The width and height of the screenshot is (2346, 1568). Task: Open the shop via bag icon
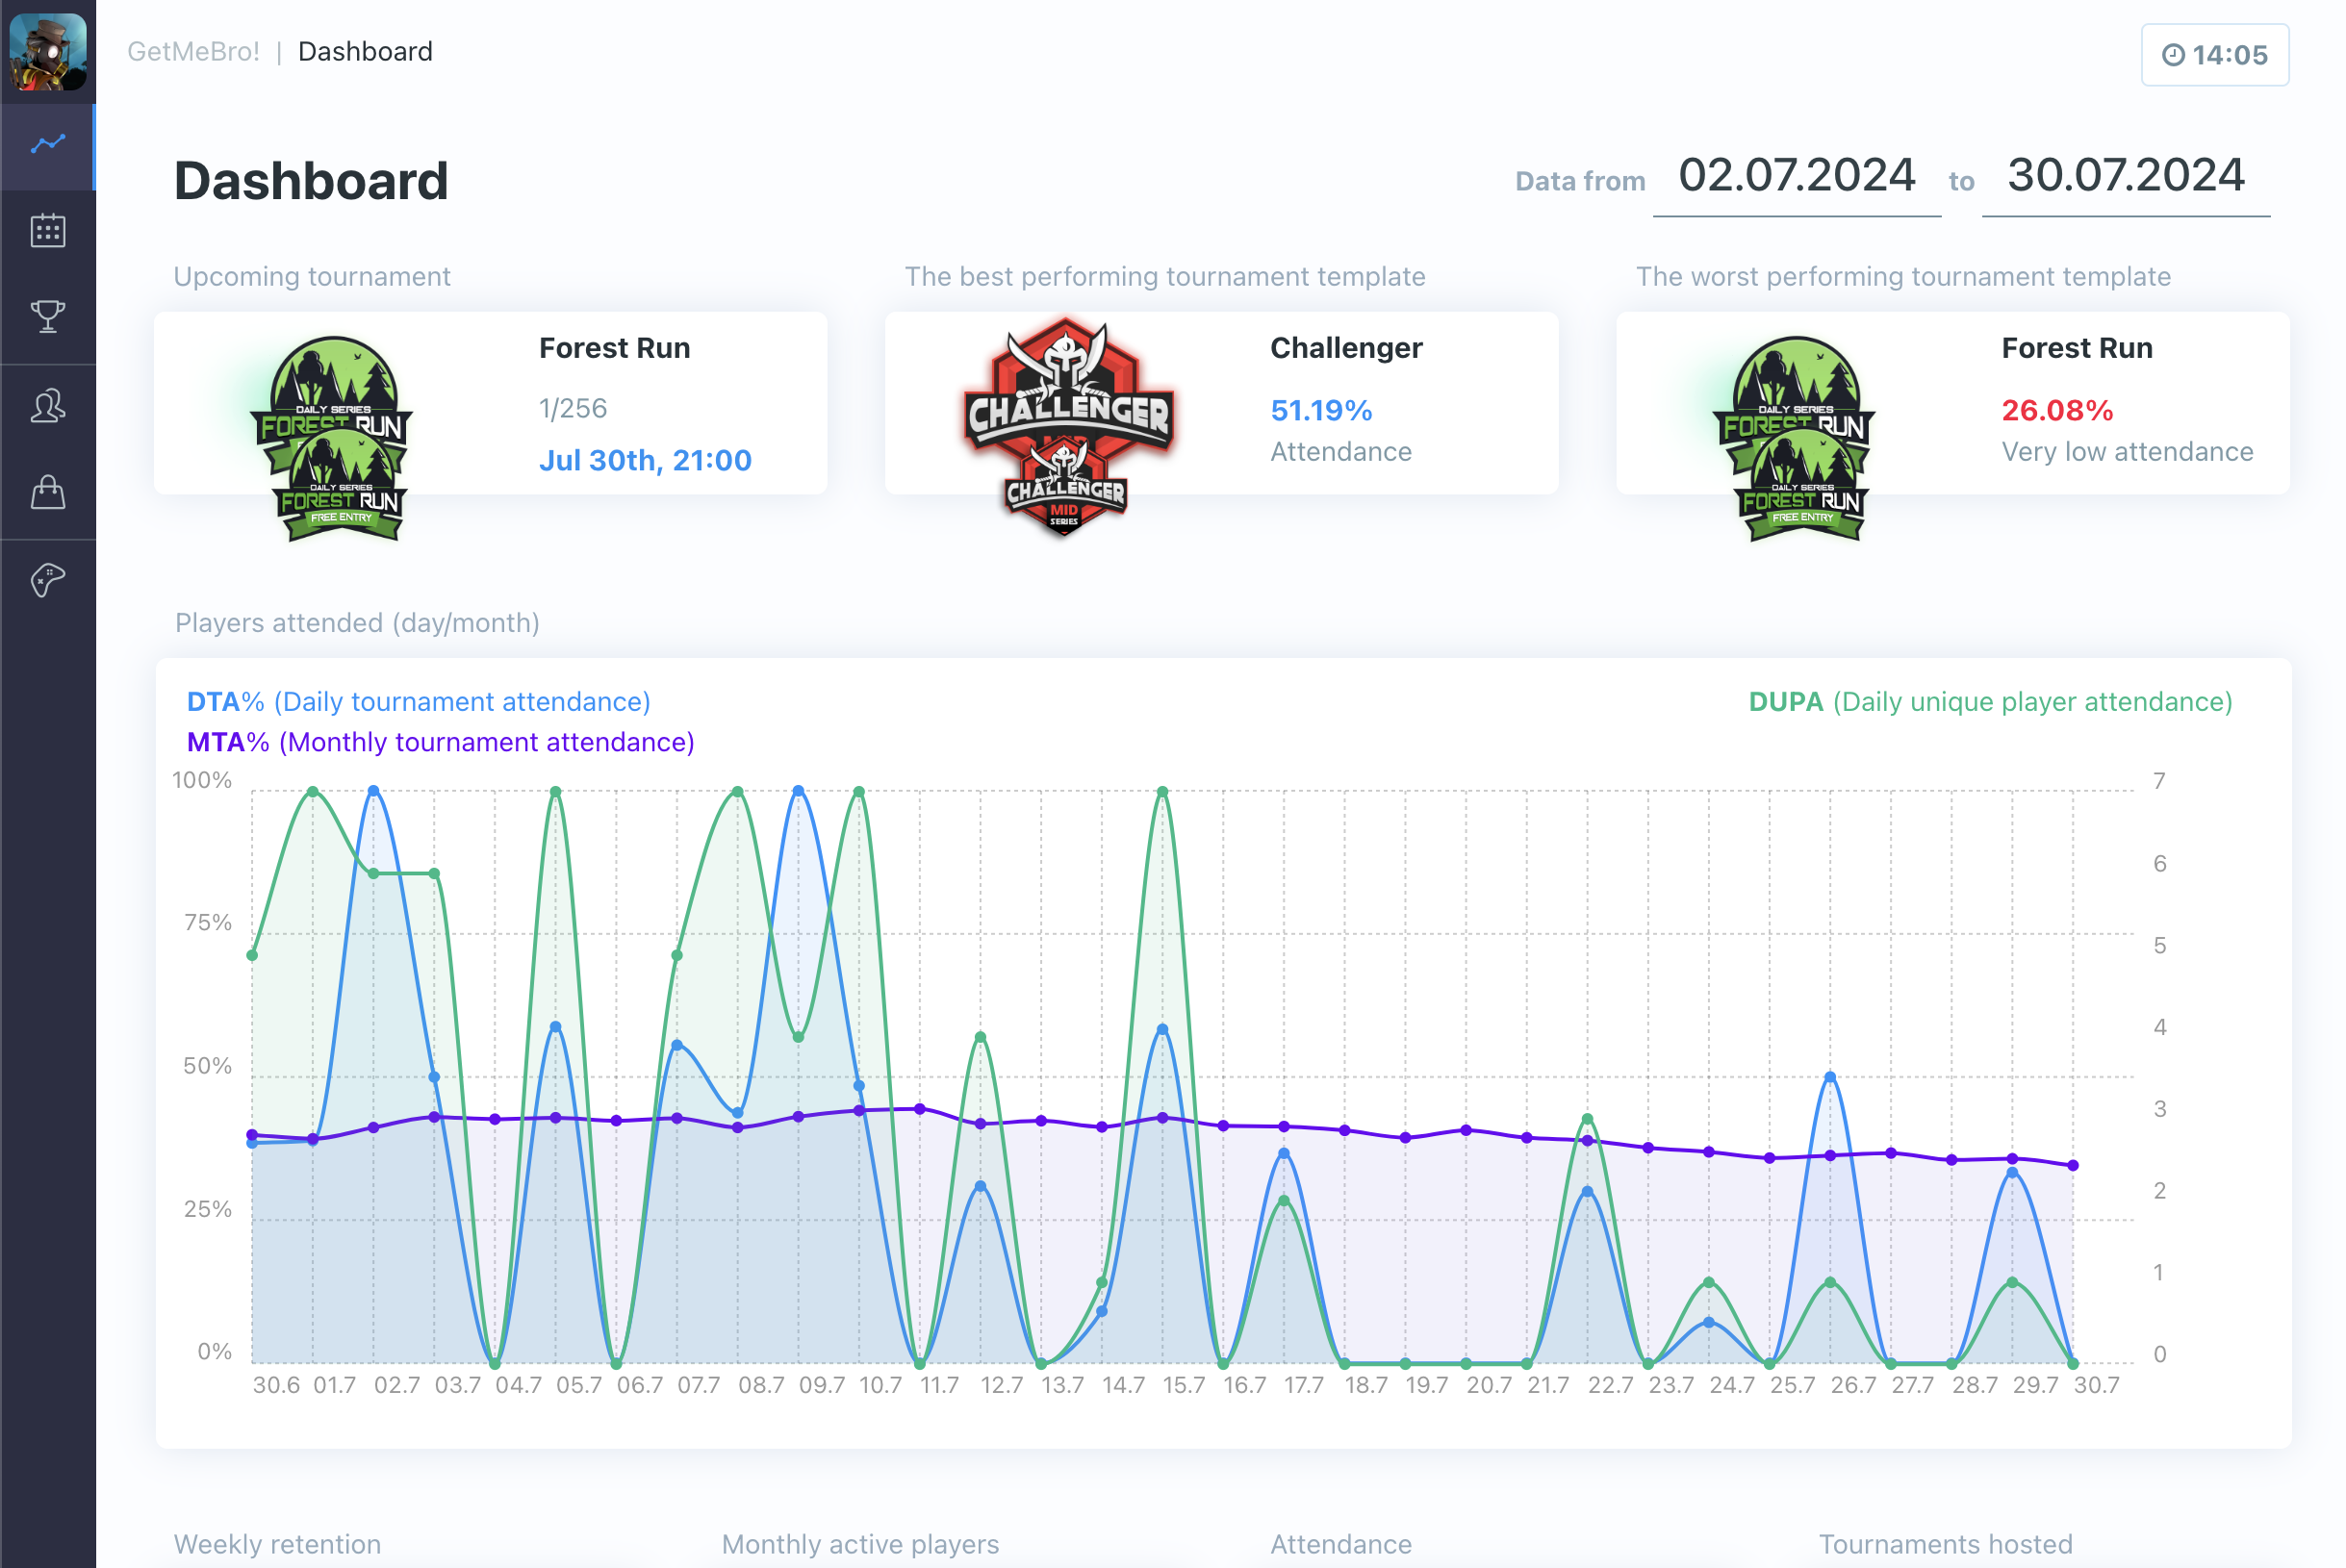pyautogui.click(x=47, y=491)
